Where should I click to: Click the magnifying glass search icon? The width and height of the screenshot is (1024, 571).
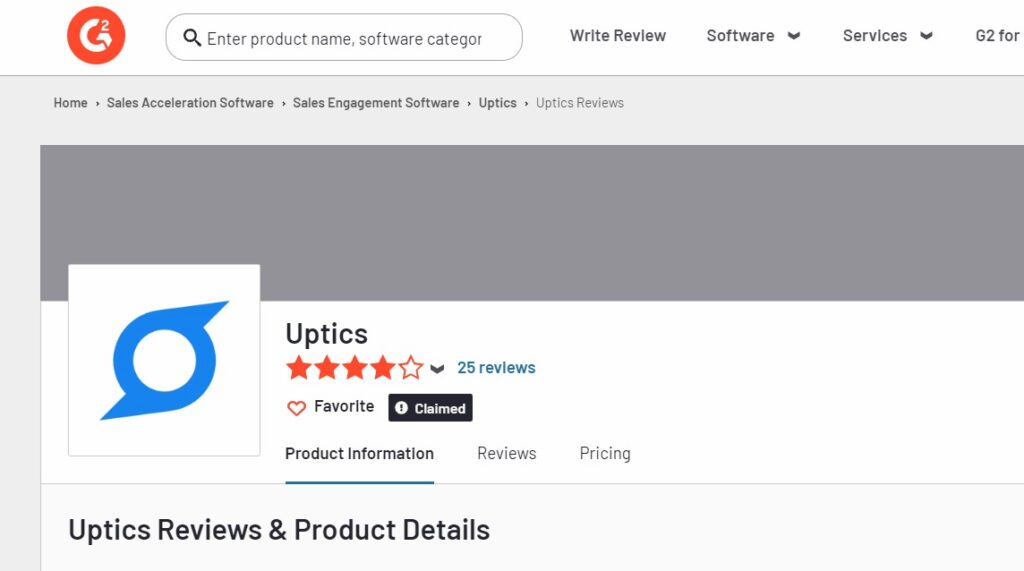pos(191,38)
